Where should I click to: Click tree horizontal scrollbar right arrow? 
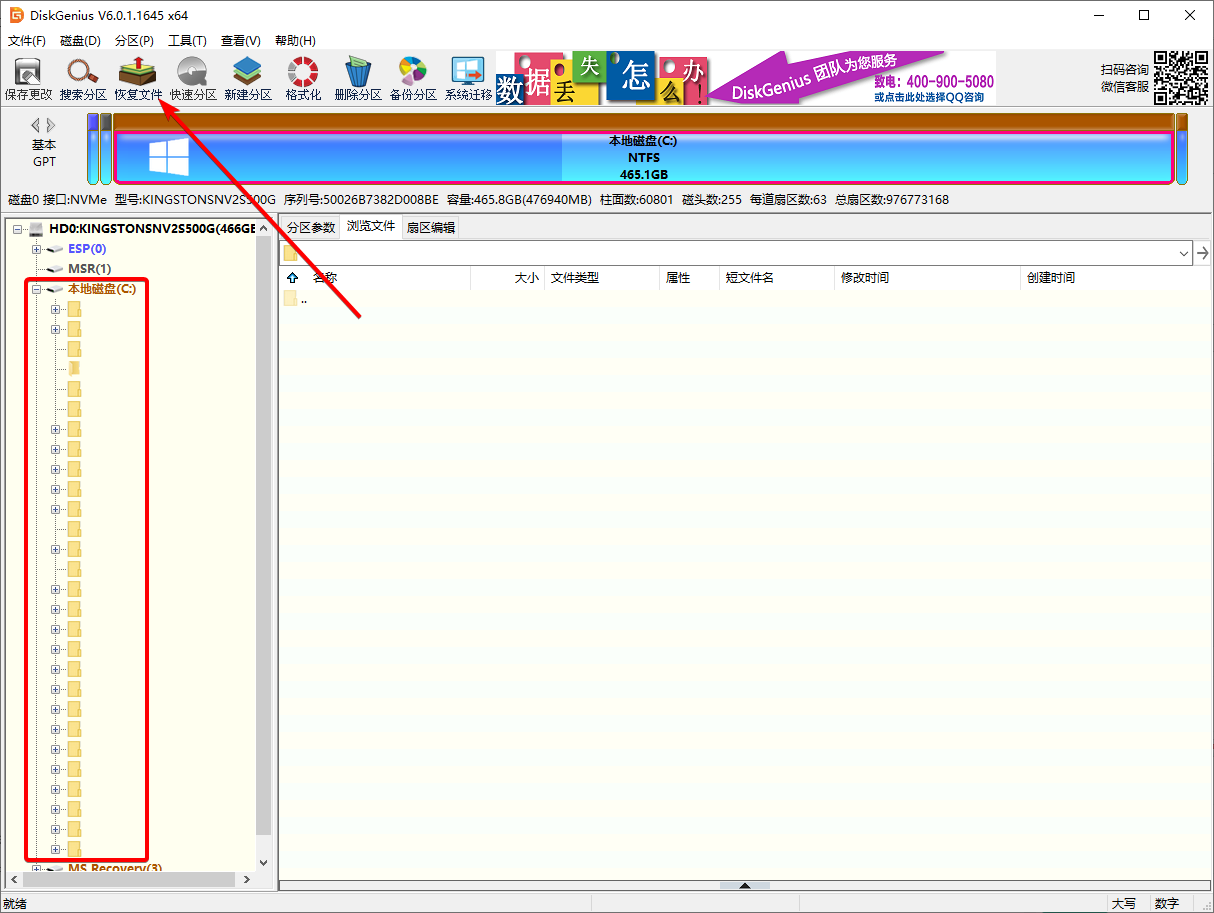[x=247, y=879]
